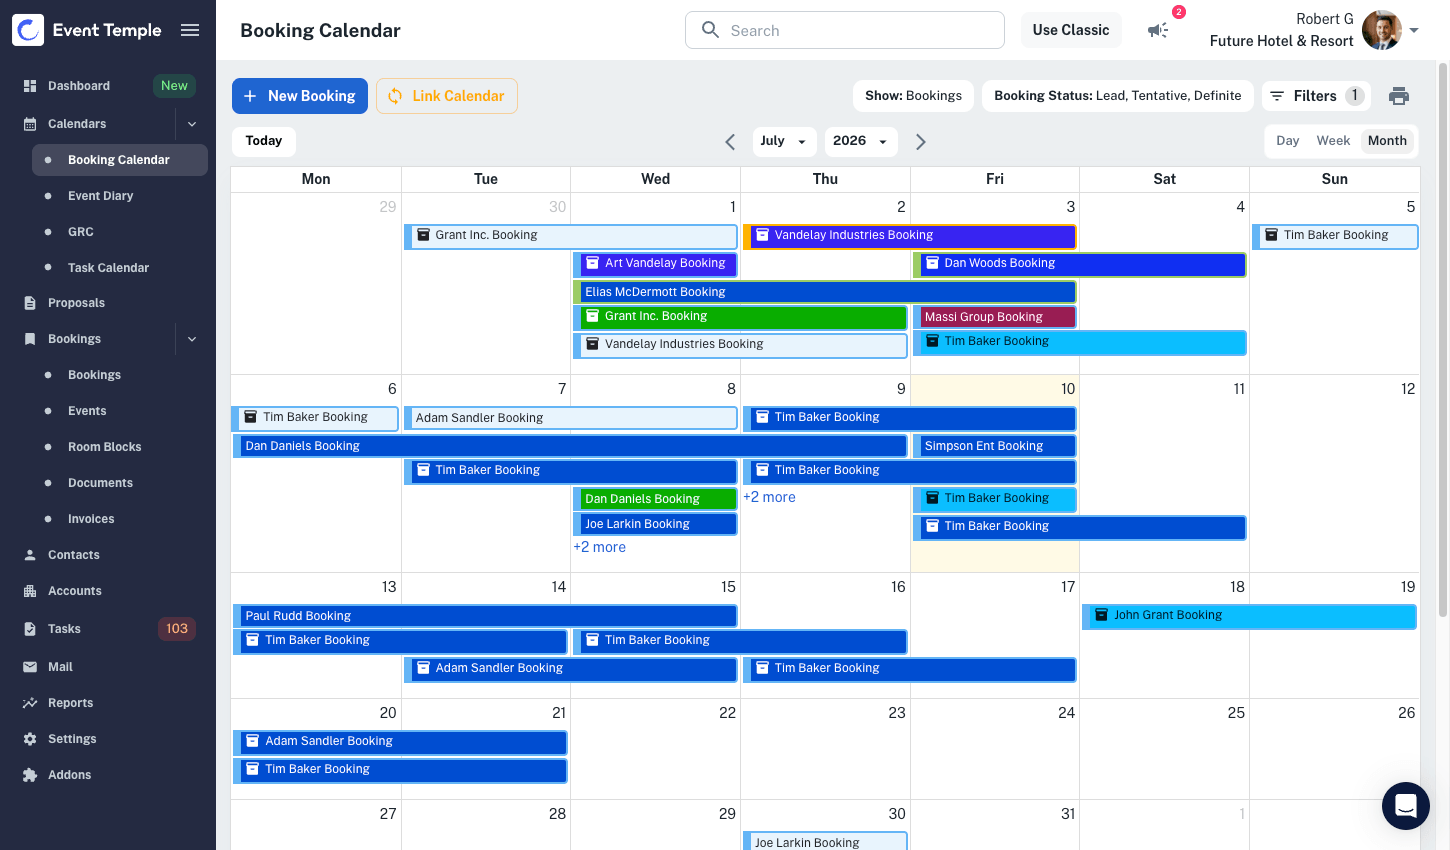Switch to Day view
The height and width of the screenshot is (850, 1450).
pyautogui.click(x=1288, y=141)
